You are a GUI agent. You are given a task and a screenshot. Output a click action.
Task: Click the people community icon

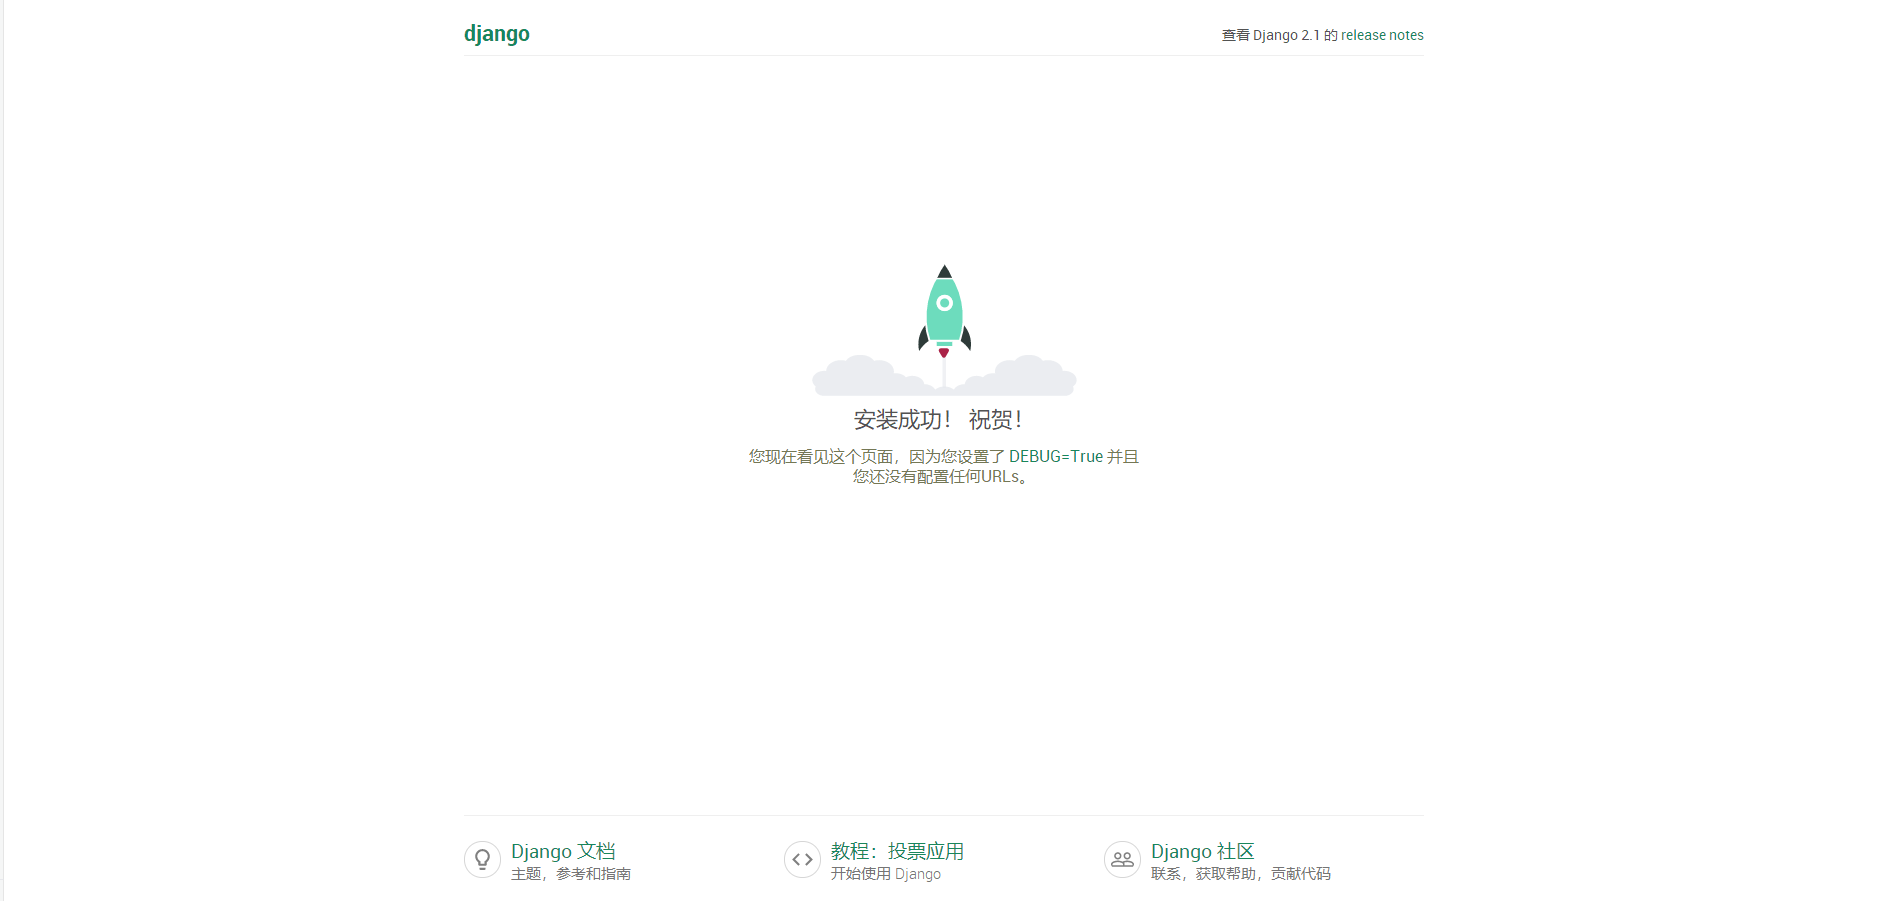click(x=1122, y=859)
